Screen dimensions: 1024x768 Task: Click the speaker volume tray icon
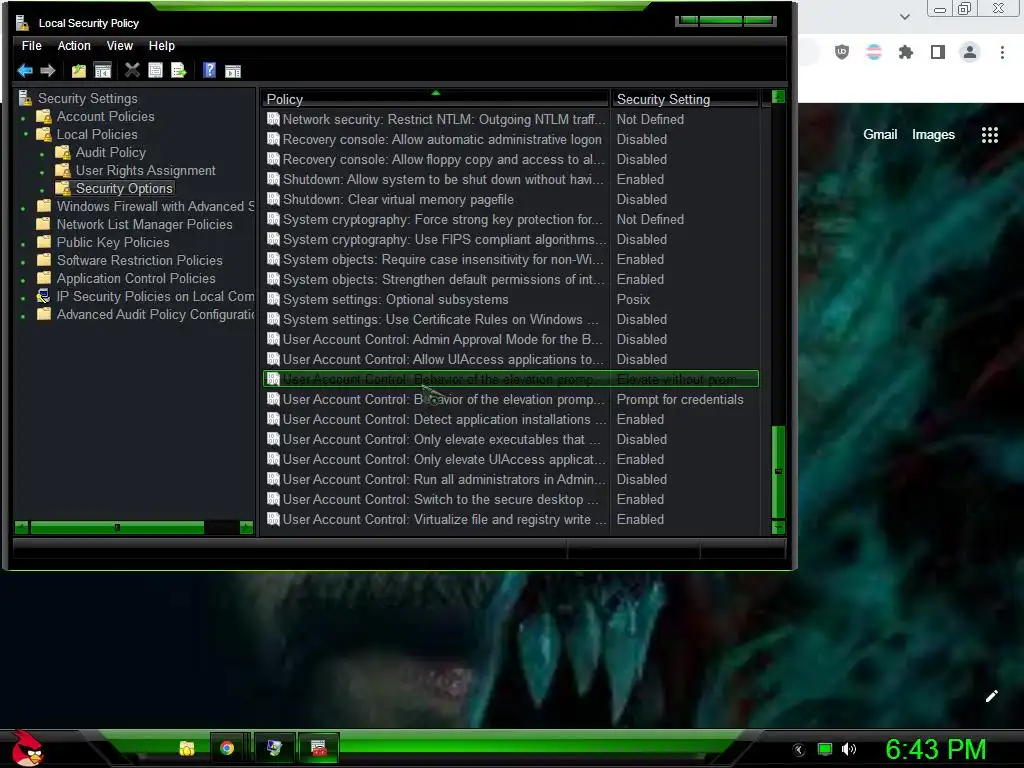pyautogui.click(x=849, y=749)
